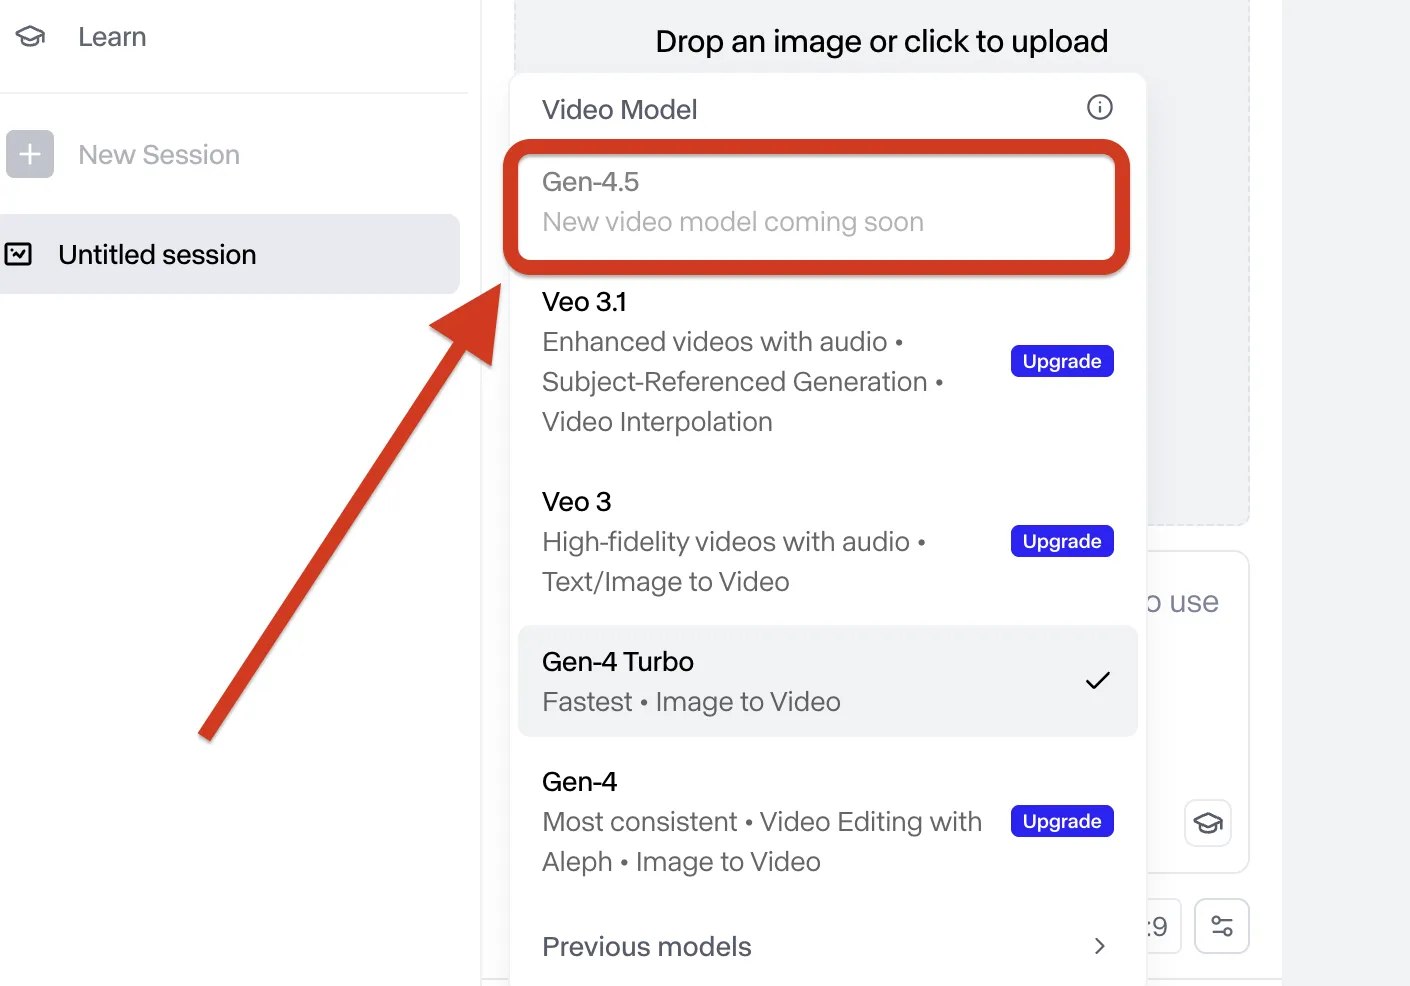Open the aspect ratio dropdown
1410x986 pixels.
[x=1160, y=926]
